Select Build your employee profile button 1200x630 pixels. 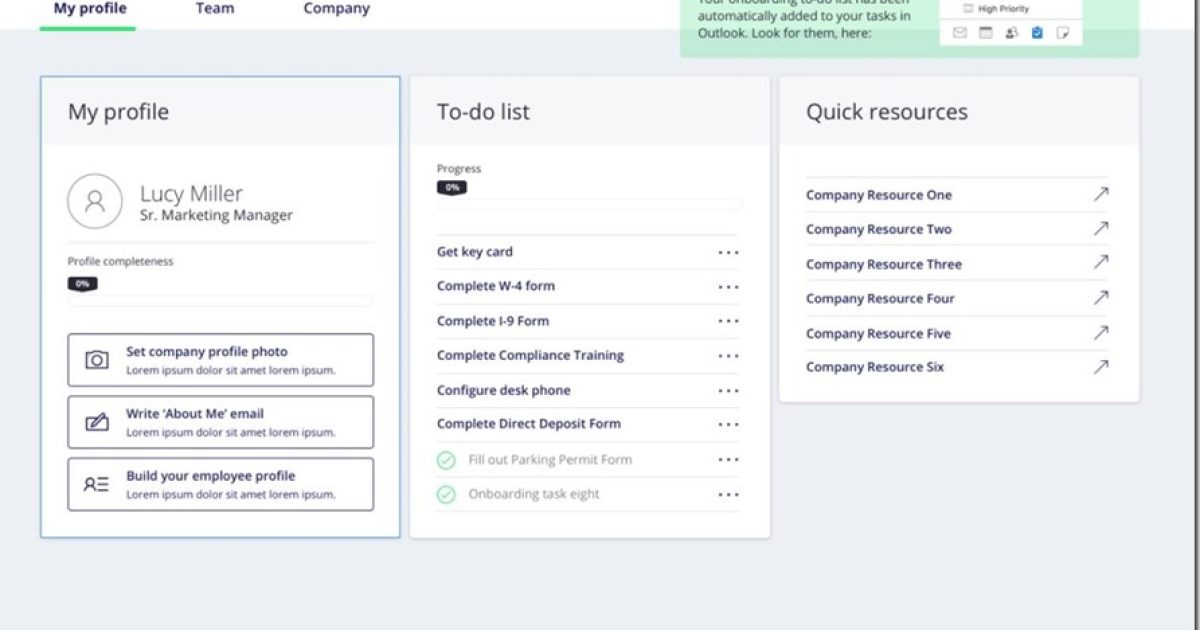pos(220,484)
